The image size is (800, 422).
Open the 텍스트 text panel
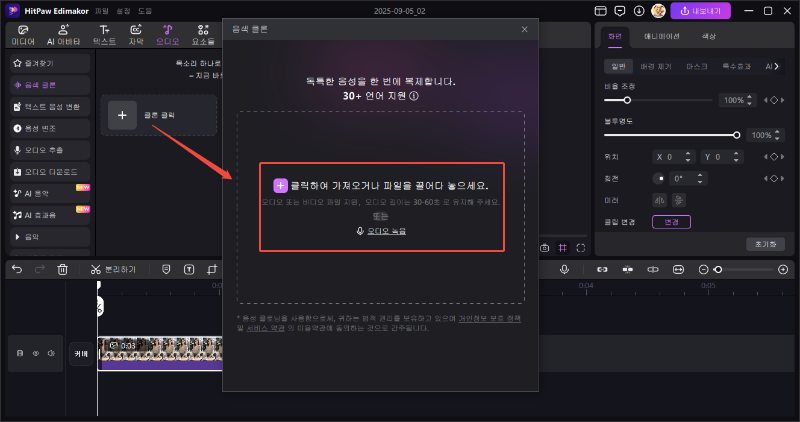(x=104, y=35)
